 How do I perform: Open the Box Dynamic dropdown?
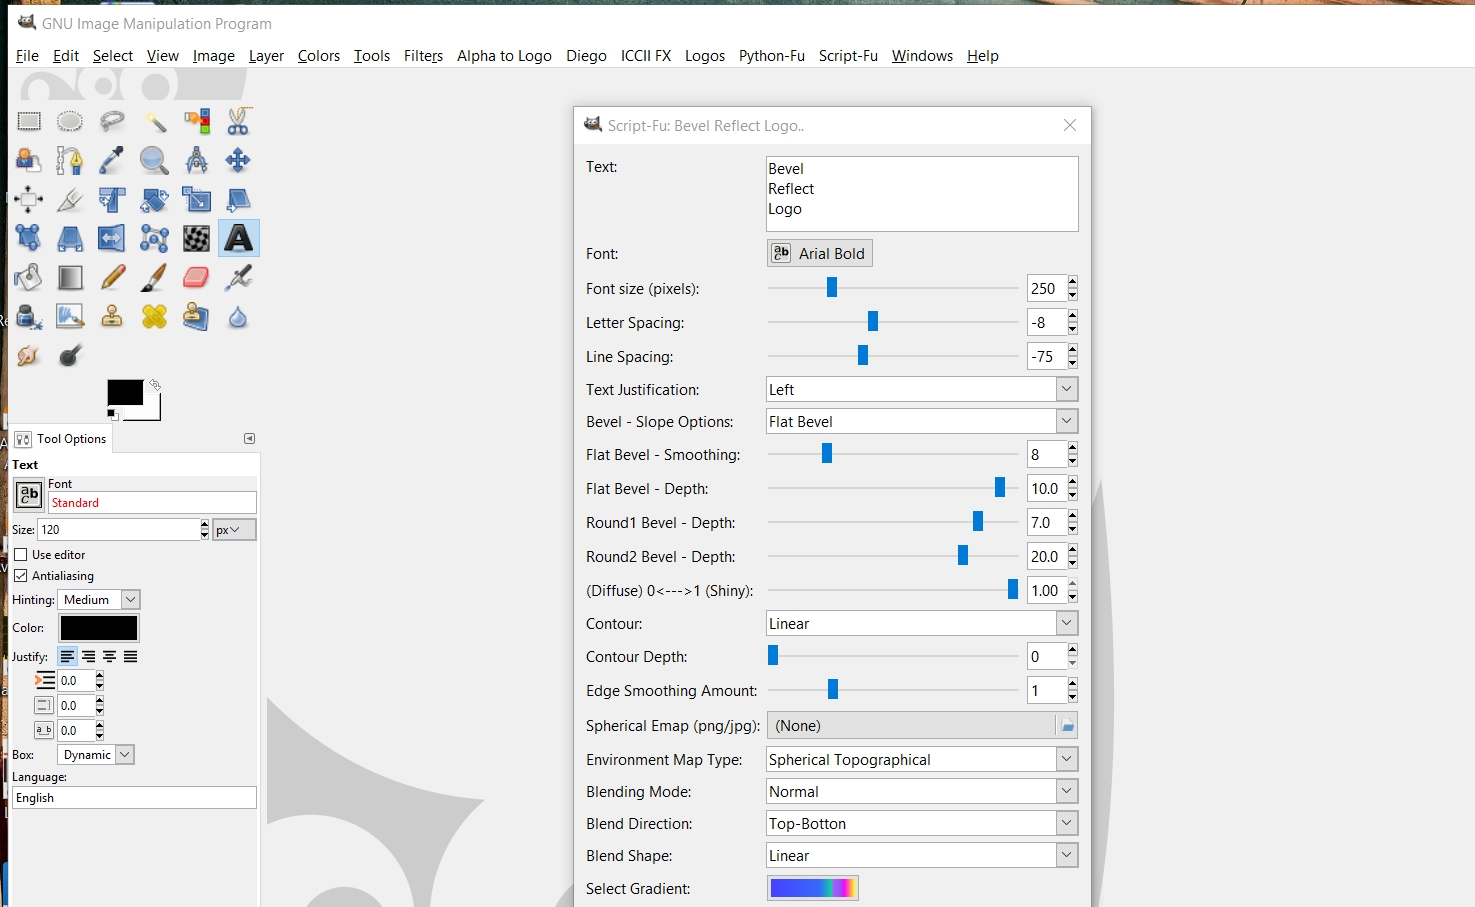[x=96, y=755]
